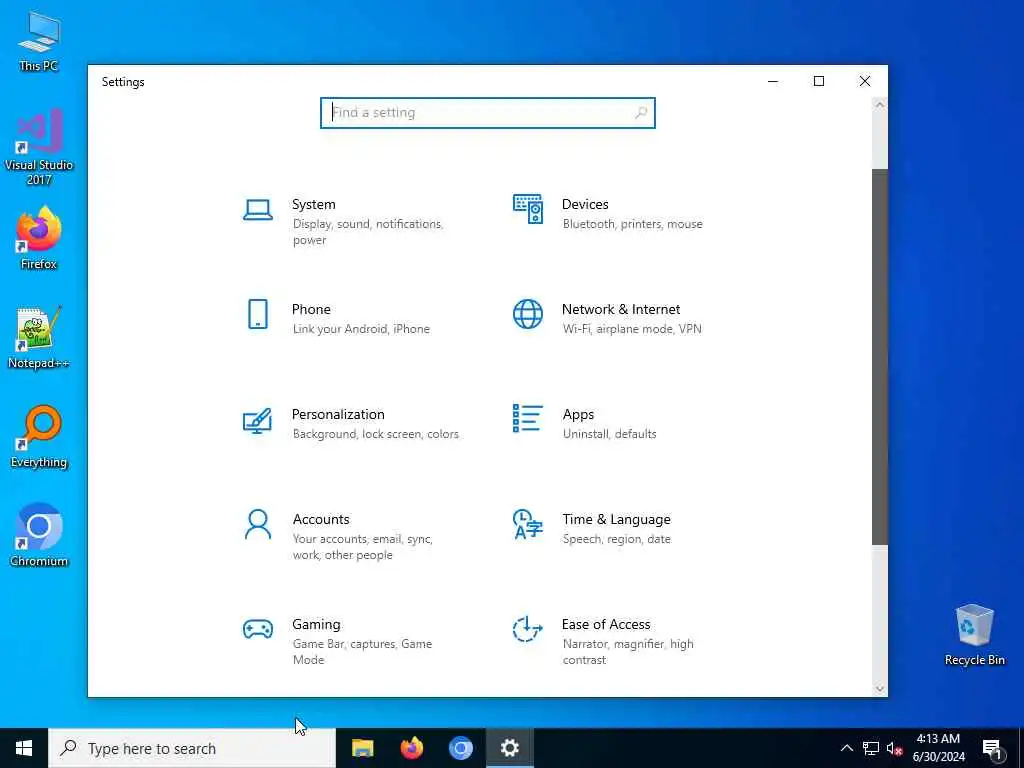Viewport: 1024px width, 768px height.
Task: Click 'Bluetooth, printers, mouse' description
Action: click(x=633, y=224)
